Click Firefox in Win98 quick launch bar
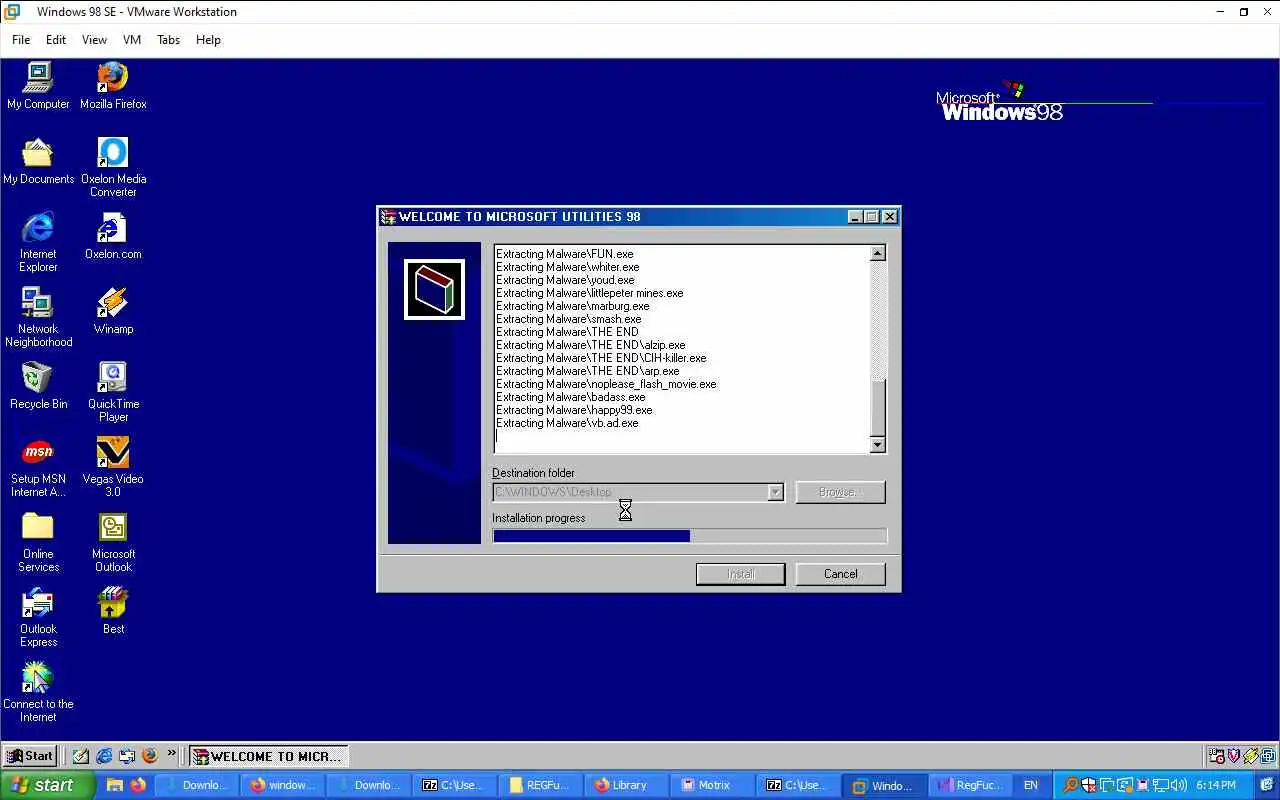Viewport: 1280px width, 800px height. click(150, 756)
